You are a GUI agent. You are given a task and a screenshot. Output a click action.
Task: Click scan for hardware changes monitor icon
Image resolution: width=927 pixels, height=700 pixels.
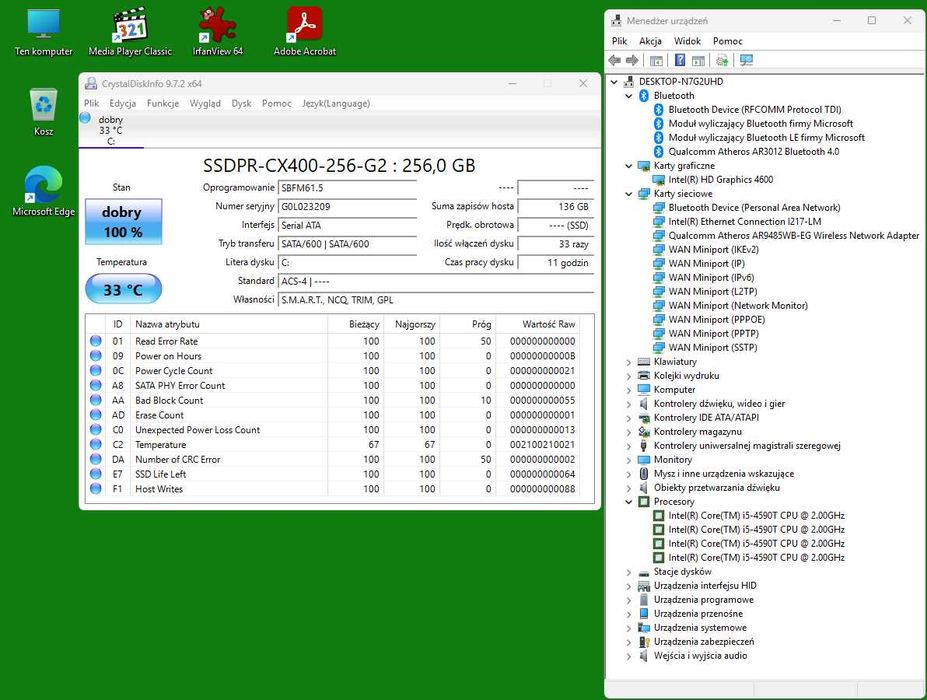(x=746, y=60)
